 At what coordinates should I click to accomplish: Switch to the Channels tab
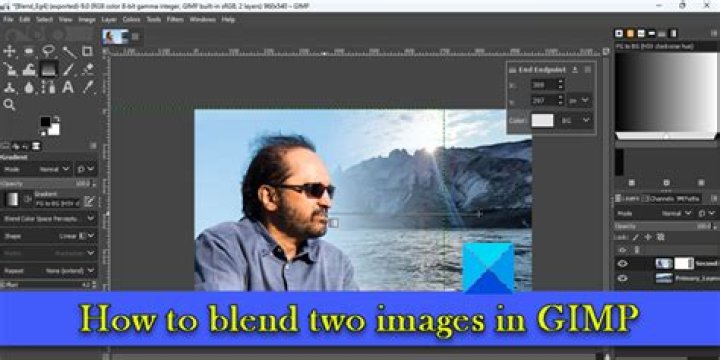[658, 199]
